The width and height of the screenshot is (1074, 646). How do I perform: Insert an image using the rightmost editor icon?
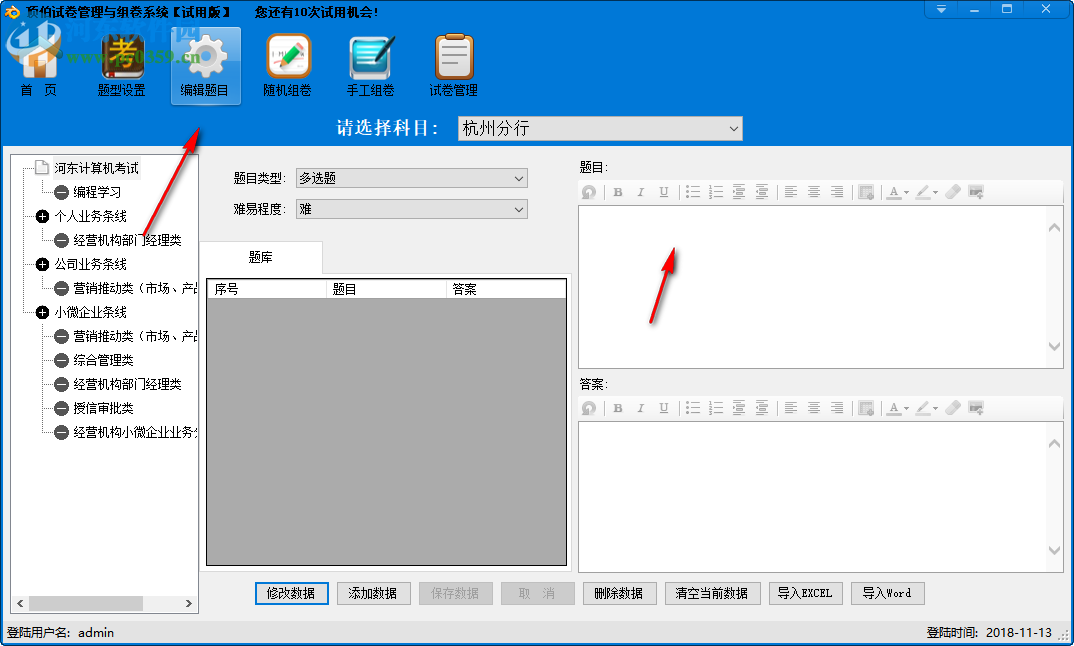(977, 191)
